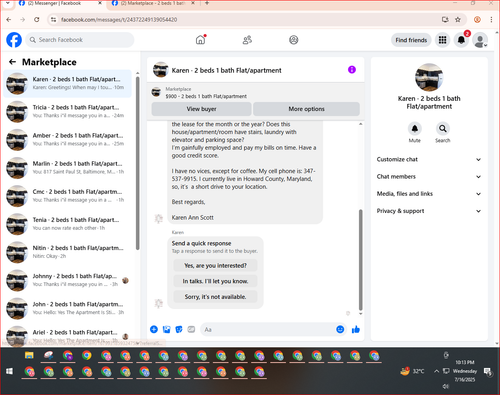The height and width of the screenshot is (395, 500).
Task: Send quick response 'Sorry, it's not available.'
Action: [x=215, y=297]
